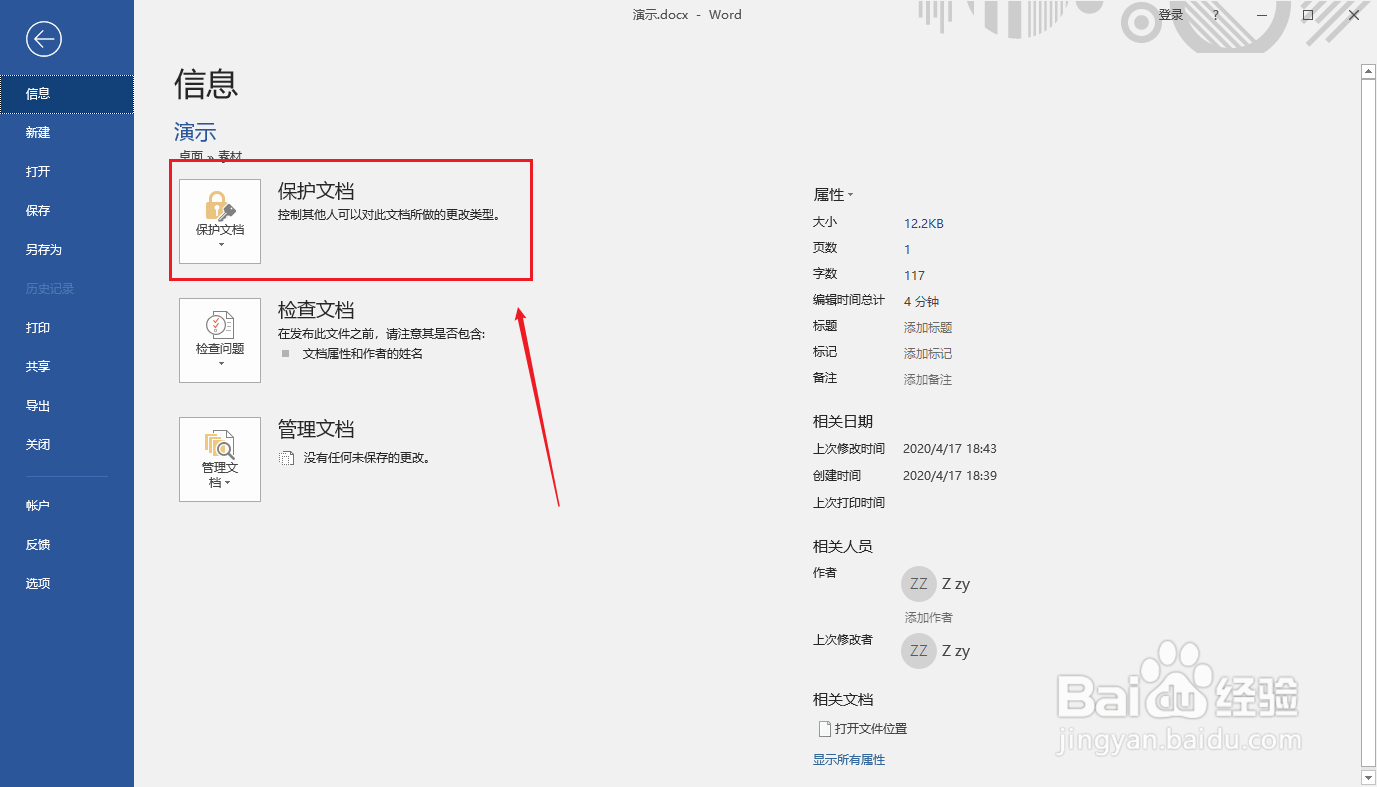The height and width of the screenshot is (787, 1377).
Task: Open Word help with the question mark icon
Action: pyautogui.click(x=1215, y=15)
